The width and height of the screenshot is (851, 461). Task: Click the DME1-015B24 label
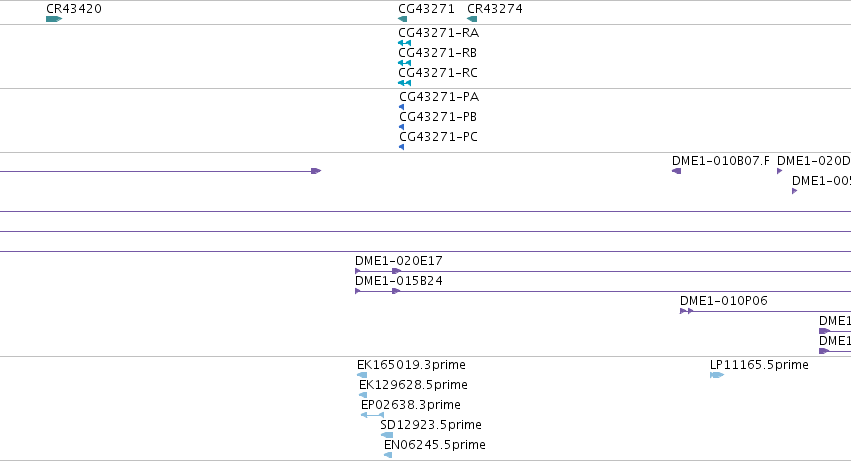(x=399, y=281)
